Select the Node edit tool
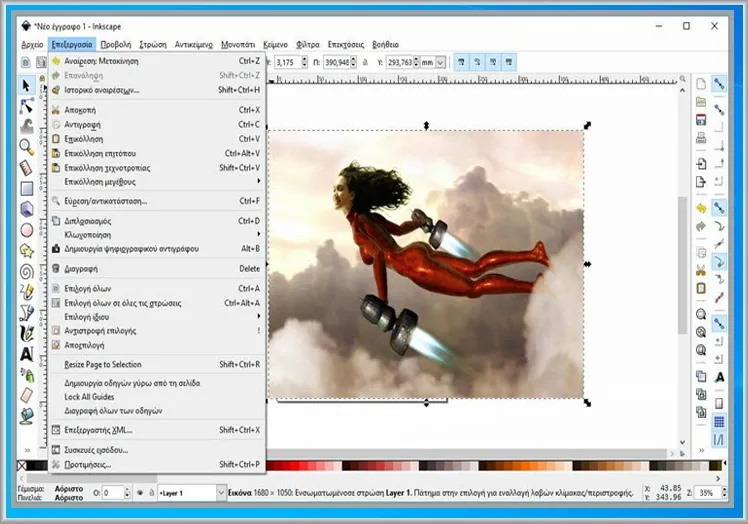748x524 pixels. (27, 106)
